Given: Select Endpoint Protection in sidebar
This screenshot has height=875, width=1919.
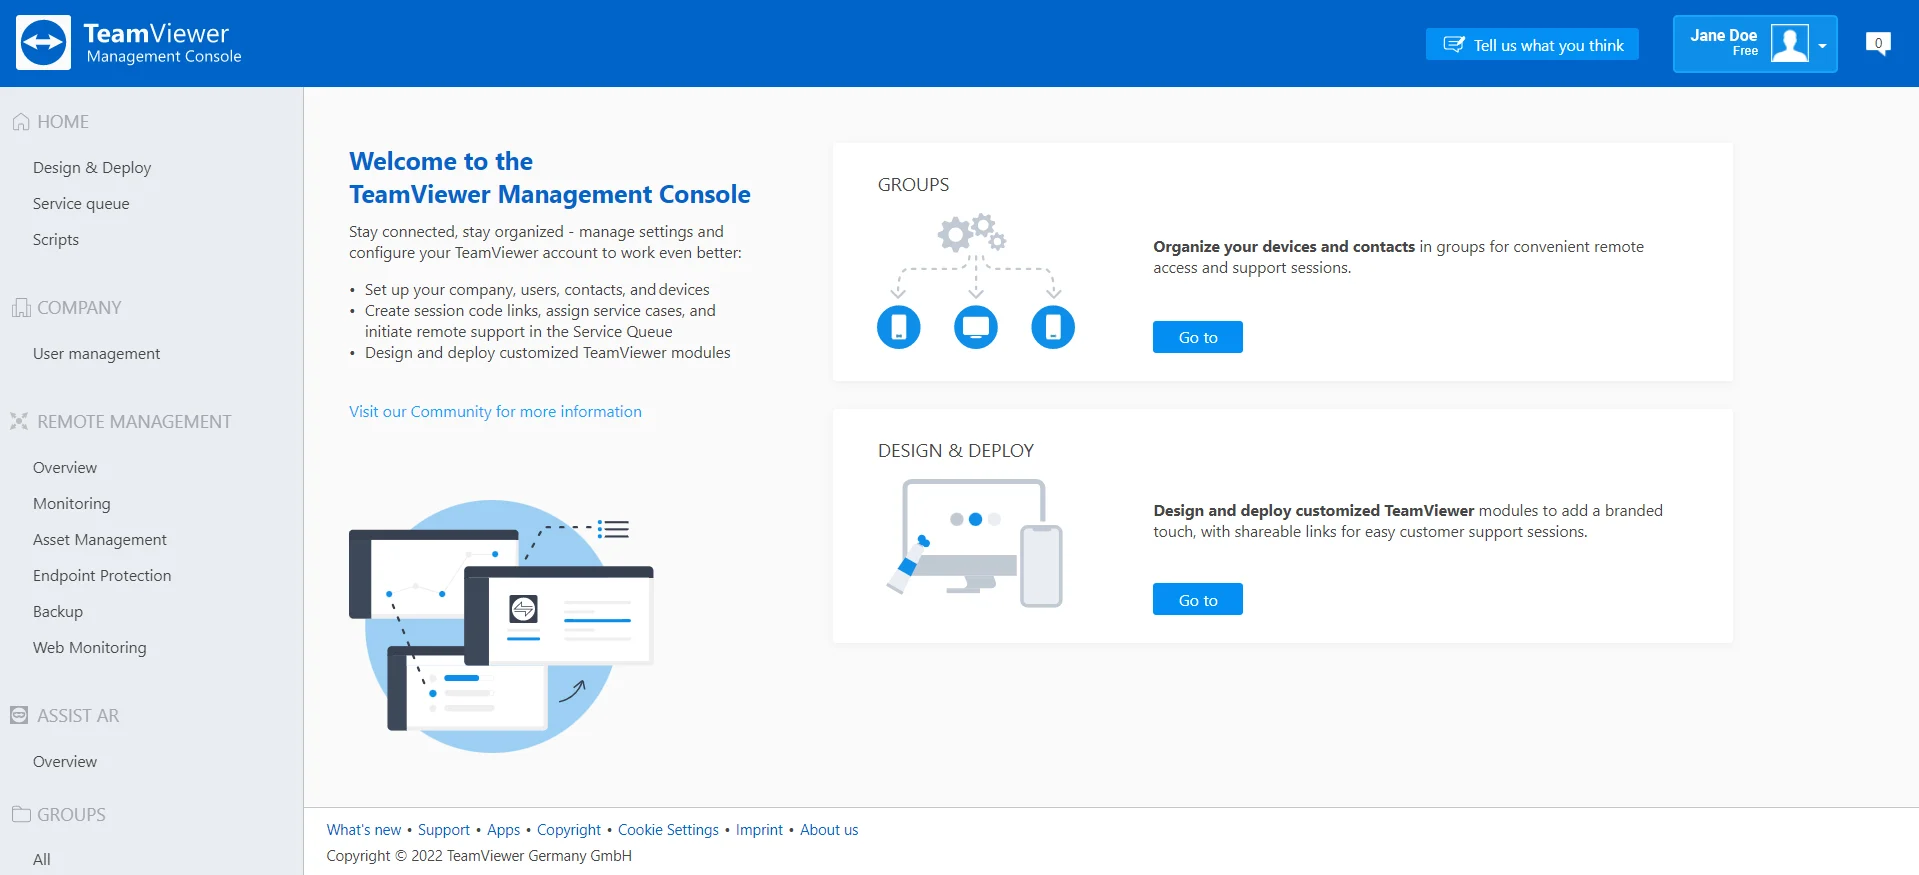Looking at the screenshot, I should coord(102,576).
